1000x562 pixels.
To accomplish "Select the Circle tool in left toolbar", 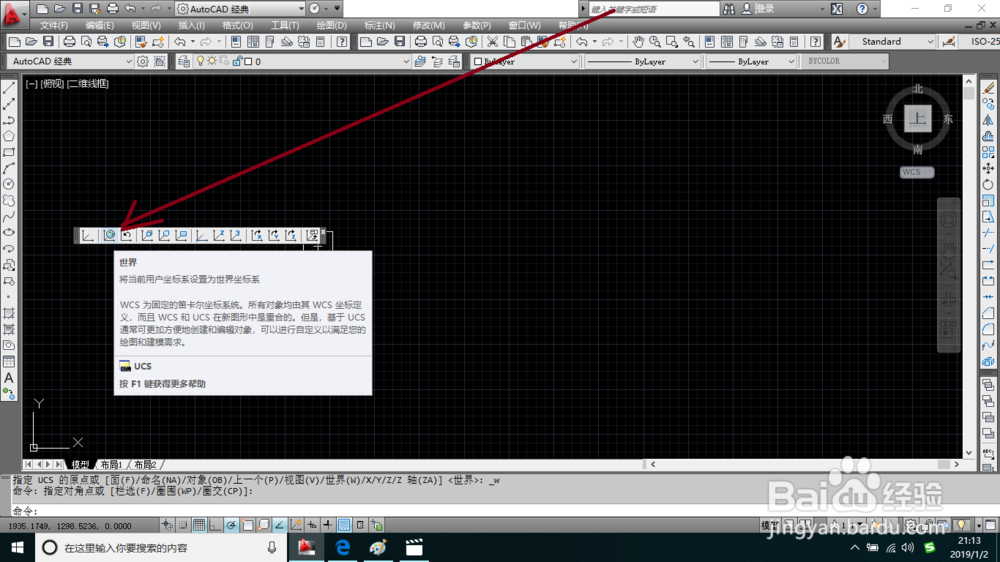I will [9, 184].
